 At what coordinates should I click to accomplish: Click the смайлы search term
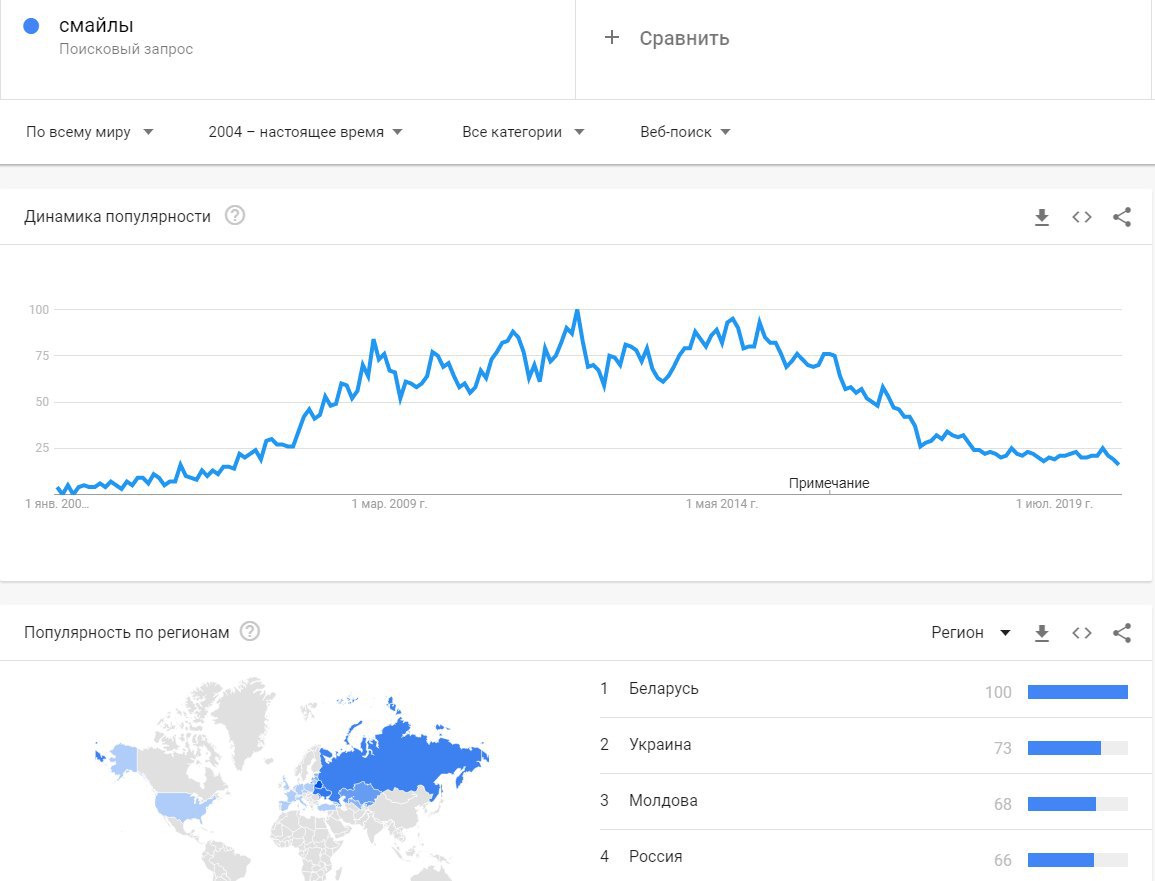pyautogui.click(x=96, y=26)
